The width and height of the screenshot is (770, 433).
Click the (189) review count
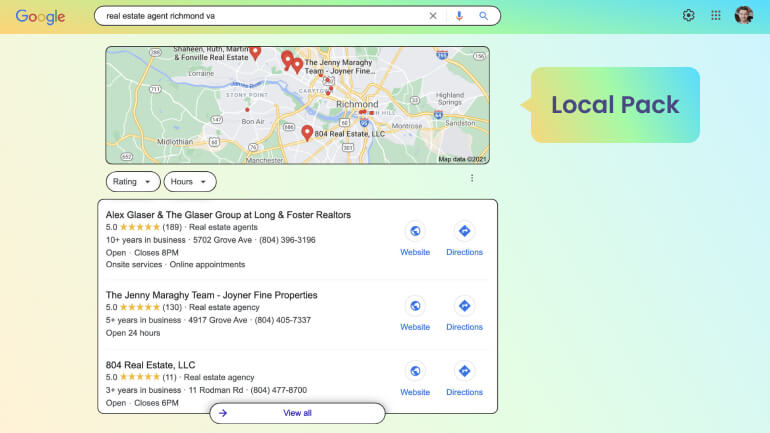coord(172,227)
